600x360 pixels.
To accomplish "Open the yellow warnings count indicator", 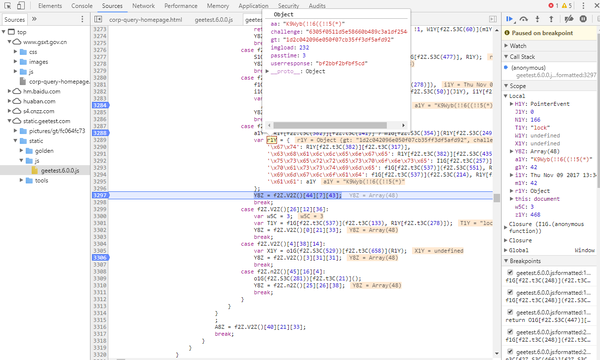I will coord(567,6).
